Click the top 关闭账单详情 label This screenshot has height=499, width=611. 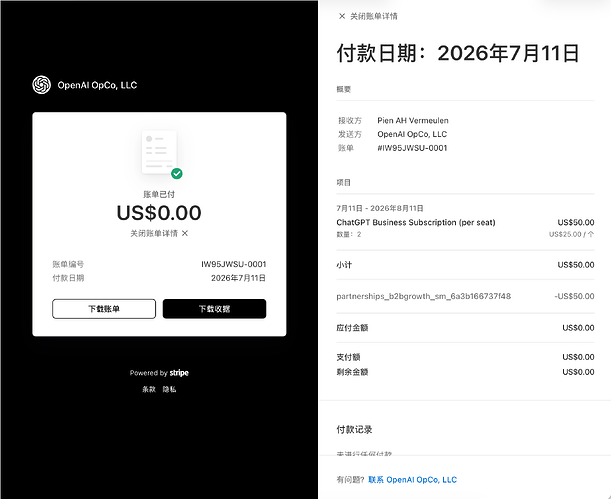pyautogui.click(x=374, y=16)
